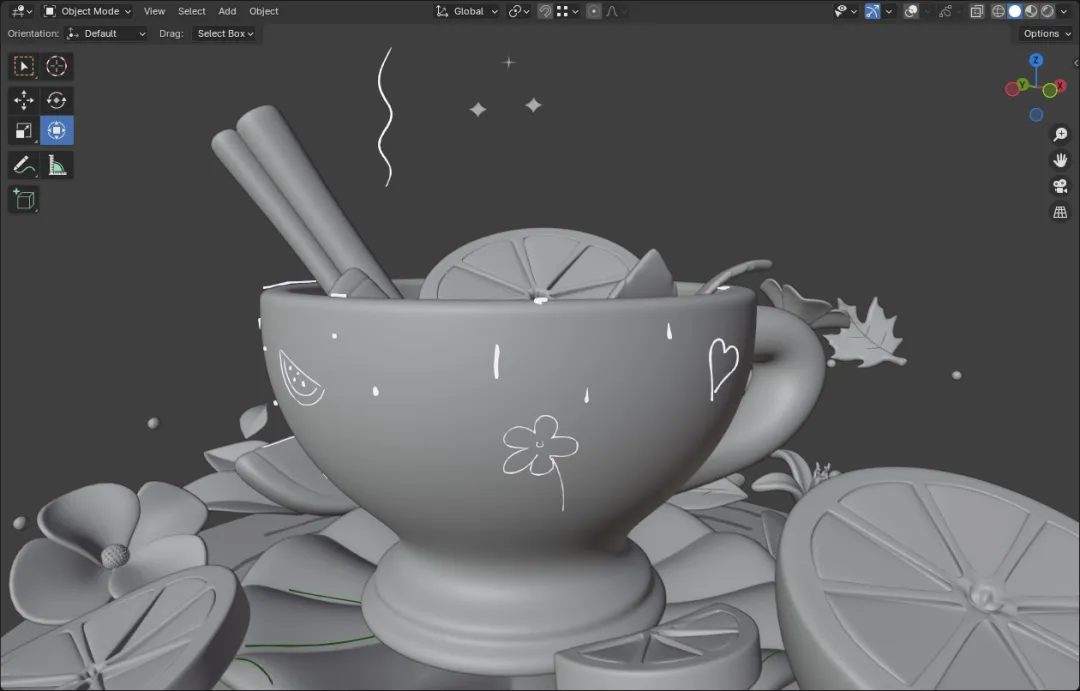Viewport: 1080px width, 691px height.
Task: Open Orientation Default dropdown
Action: 106,33
